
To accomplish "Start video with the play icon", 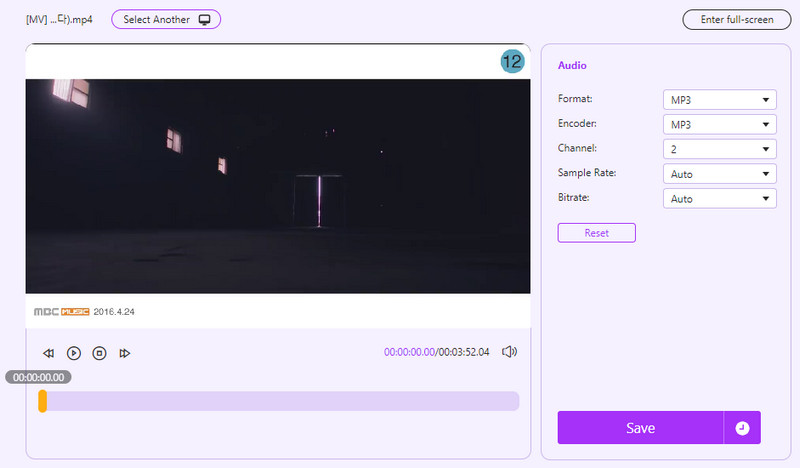I will tap(73, 353).
